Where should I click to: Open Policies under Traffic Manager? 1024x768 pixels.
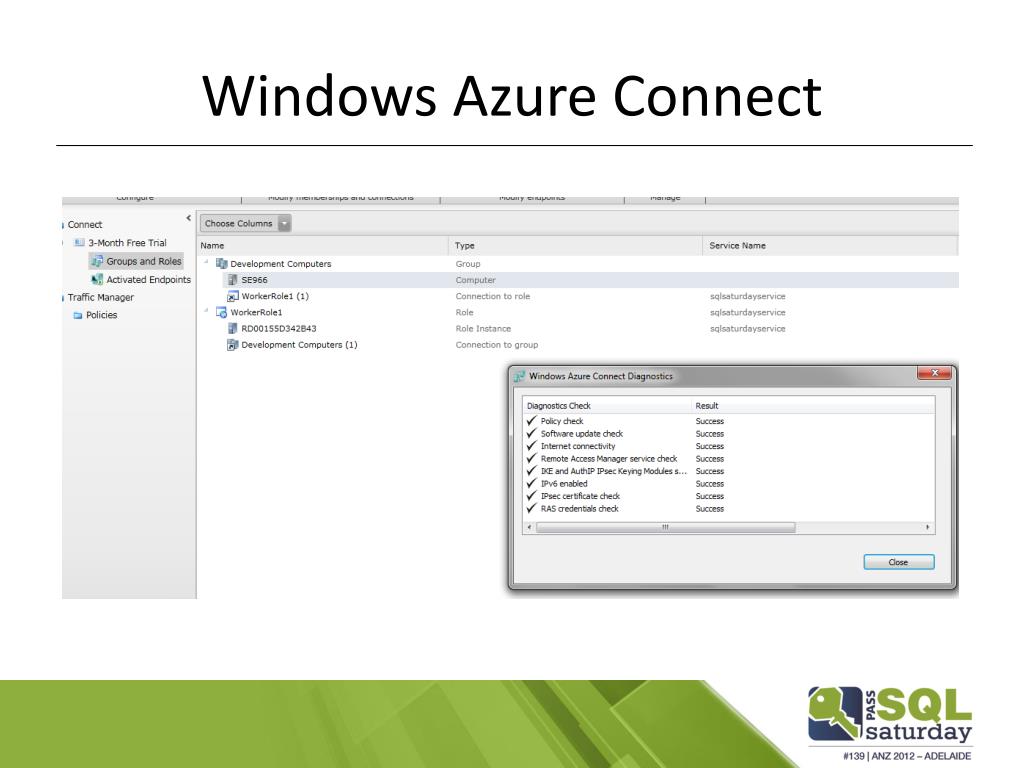[x=101, y=315]
